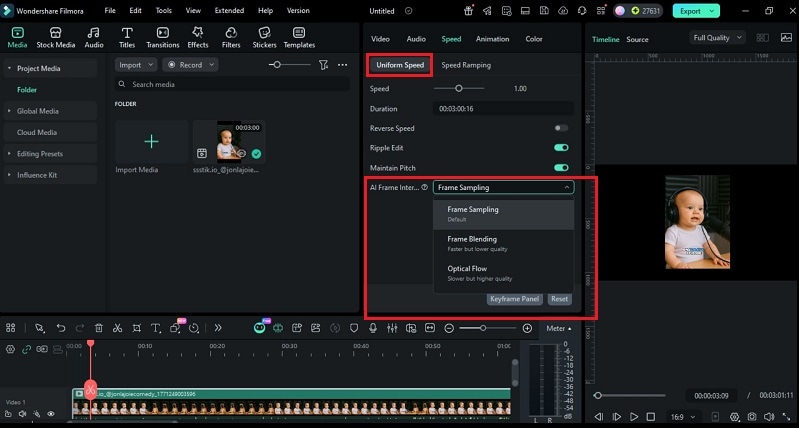Open the Full Quality preview dropdown

[x=717, y=38]
